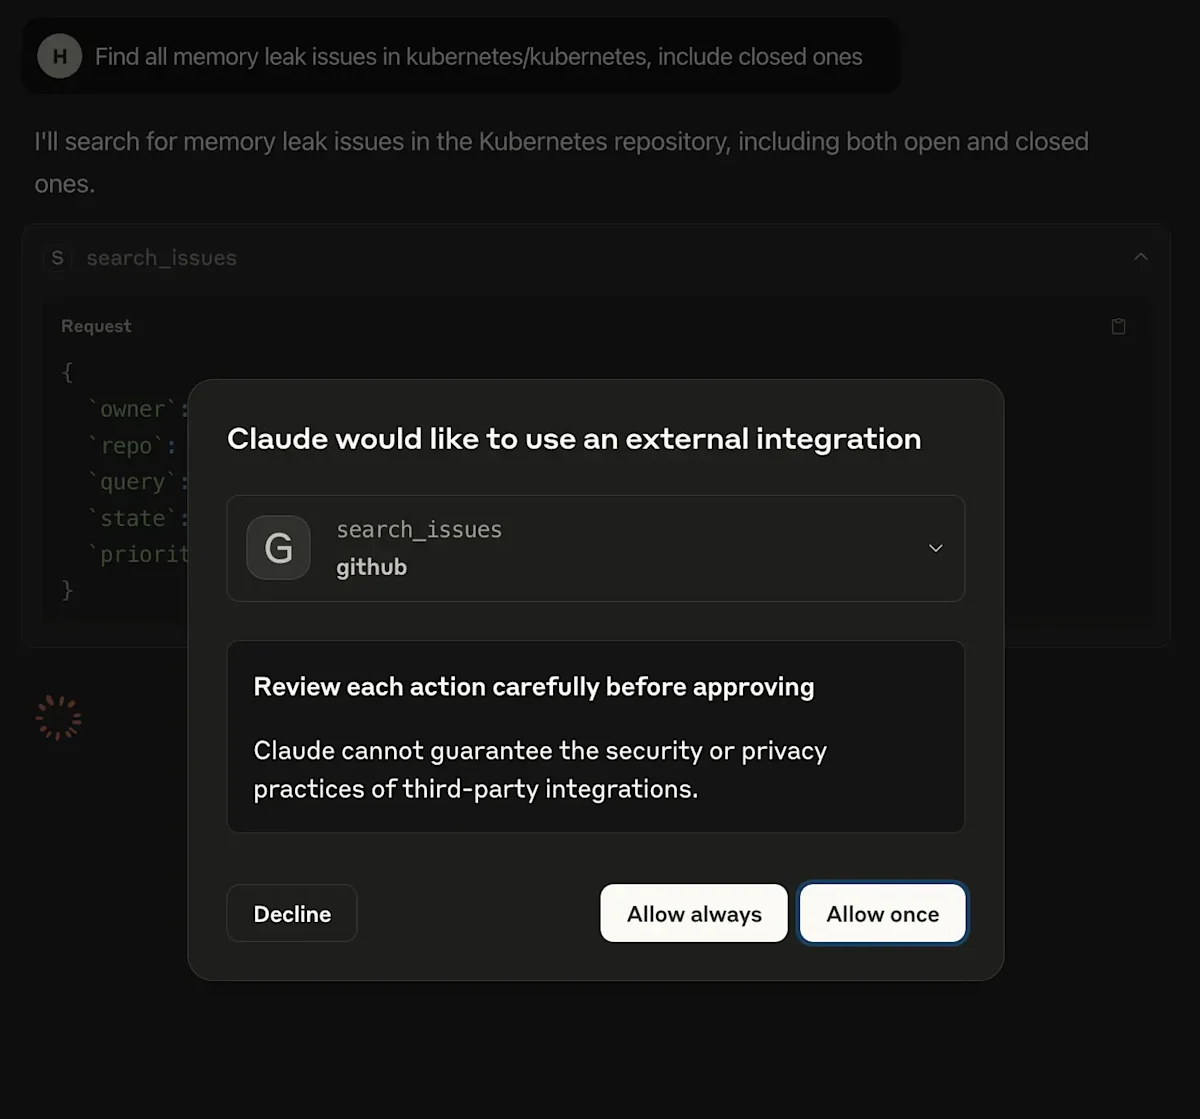Viewport: 1200px width, 1119px height.
Task: Decline the external integration request
Action: click(x=292, y=913)
